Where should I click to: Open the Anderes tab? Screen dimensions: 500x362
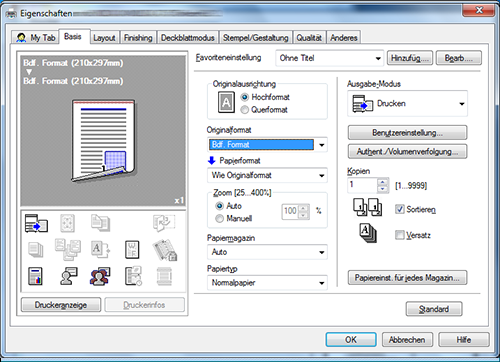344,38
